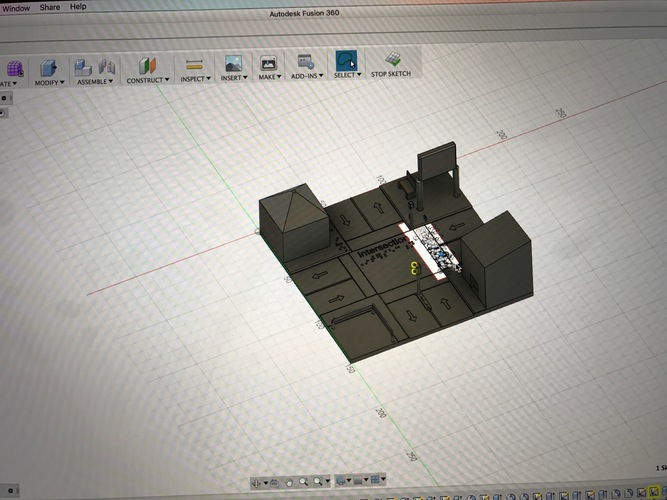Select the Pan hand tool

click(x=289, y=482)
